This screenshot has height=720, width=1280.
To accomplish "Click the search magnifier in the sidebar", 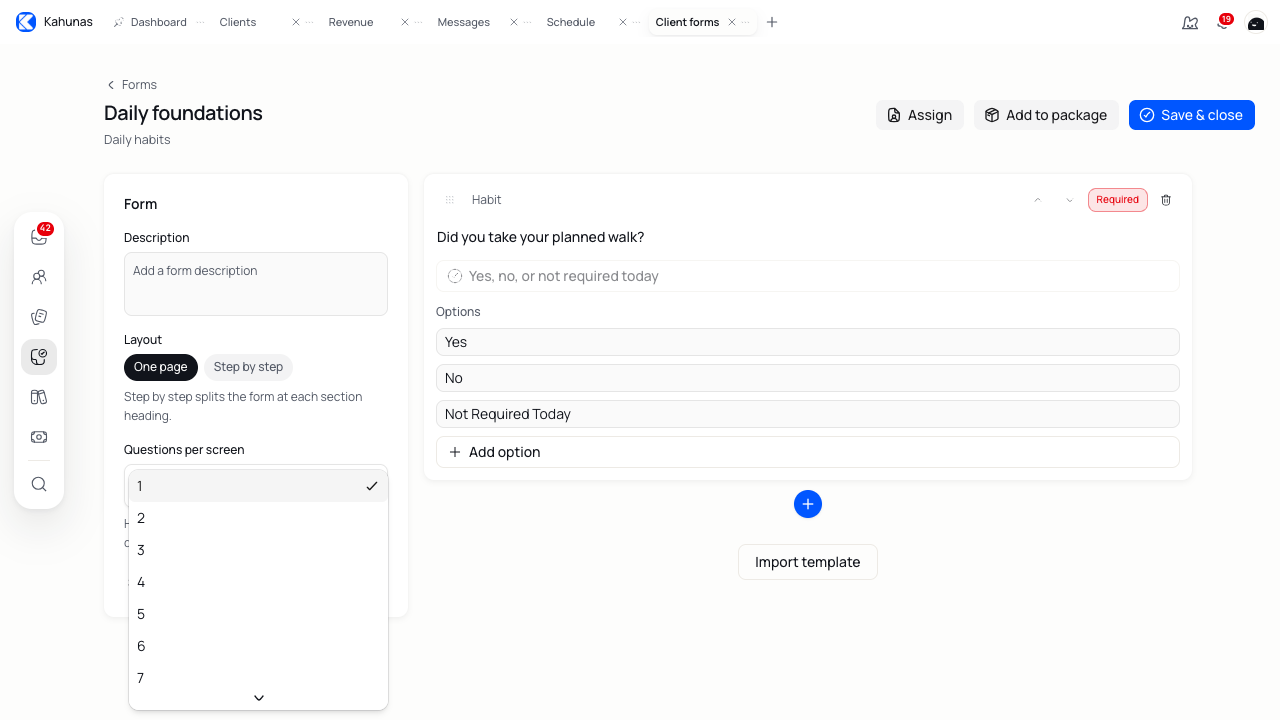I will tap(39, 484).
